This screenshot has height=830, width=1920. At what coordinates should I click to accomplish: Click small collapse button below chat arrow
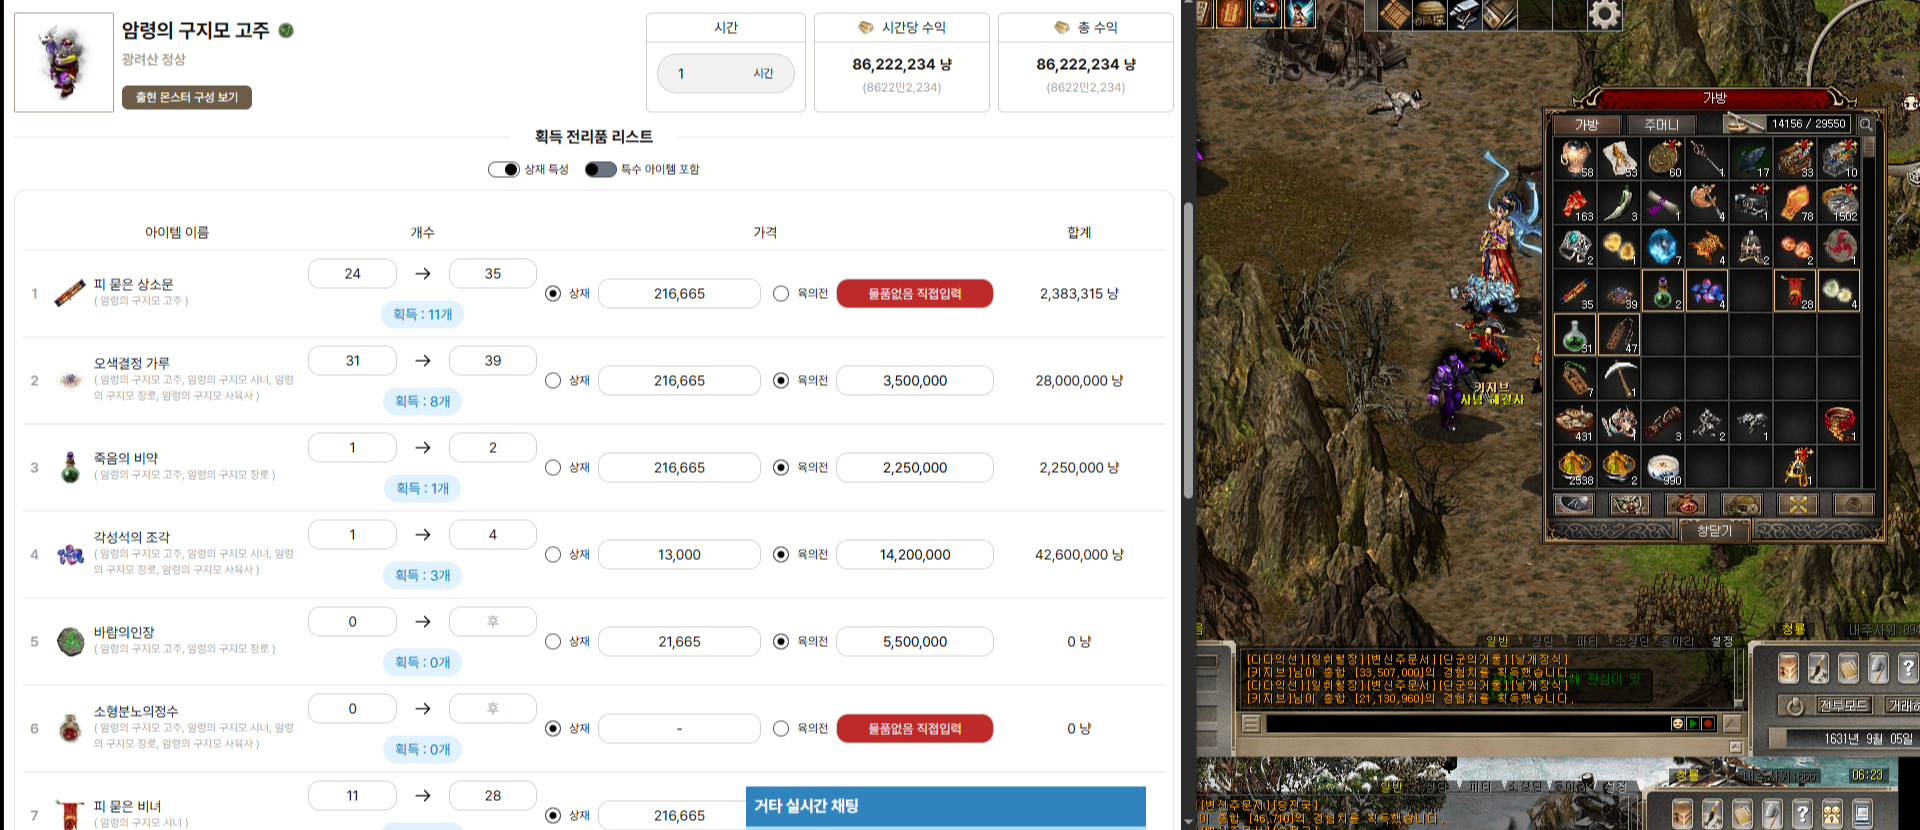click(x=1735, y=747)
